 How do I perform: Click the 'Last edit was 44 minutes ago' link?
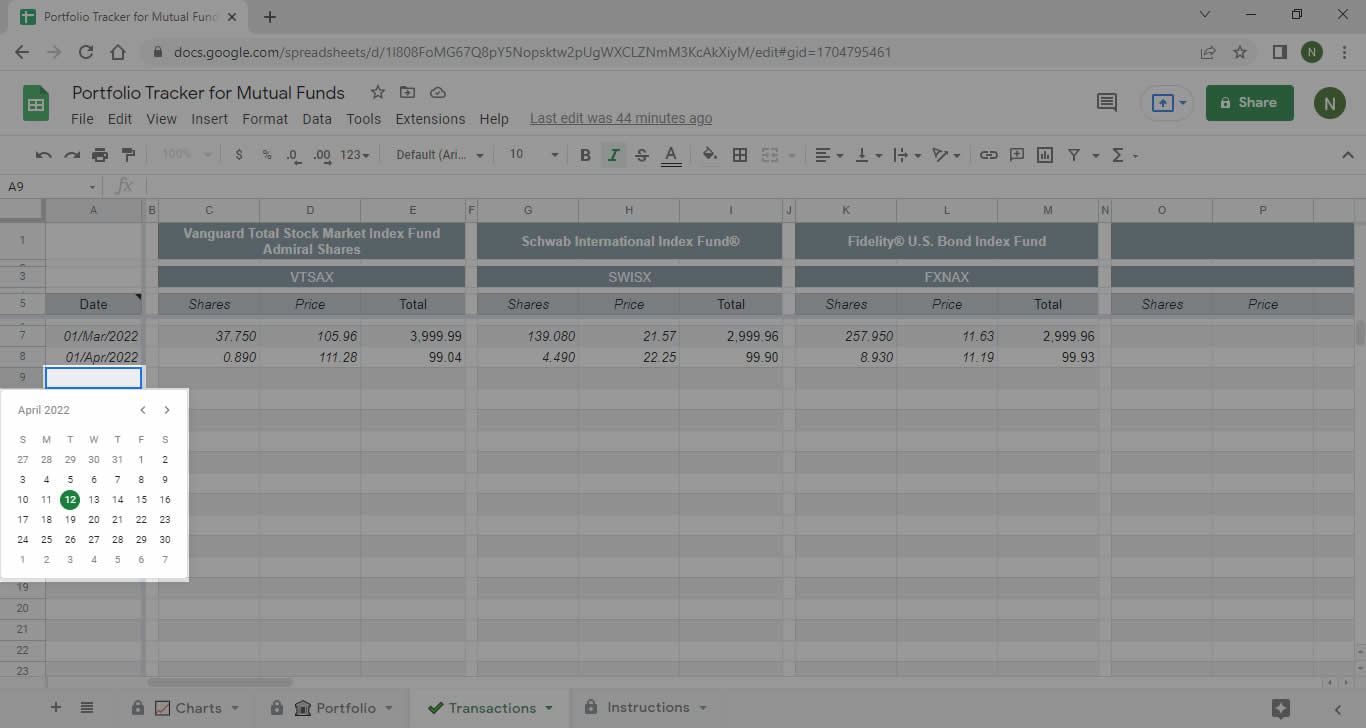(x=620, y=118)
